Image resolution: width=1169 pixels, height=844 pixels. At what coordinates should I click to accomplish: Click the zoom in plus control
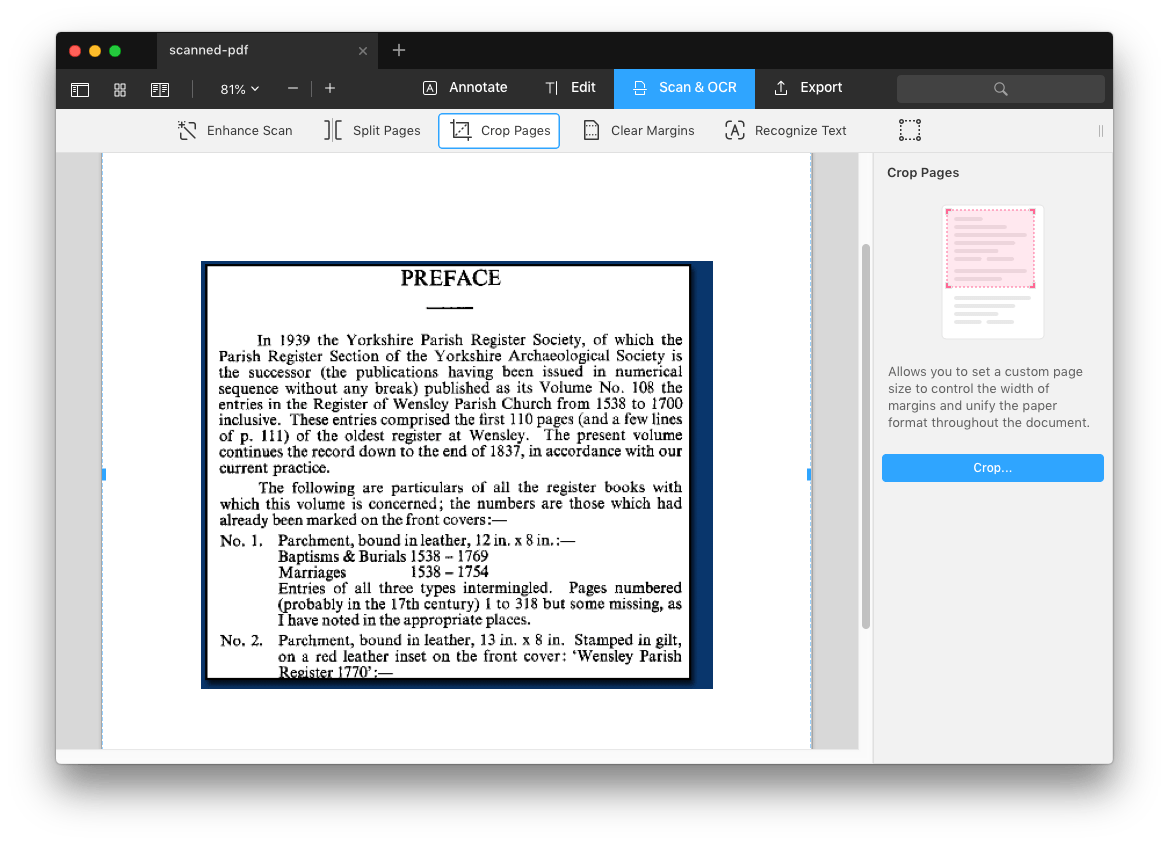[x=329, y=89]
